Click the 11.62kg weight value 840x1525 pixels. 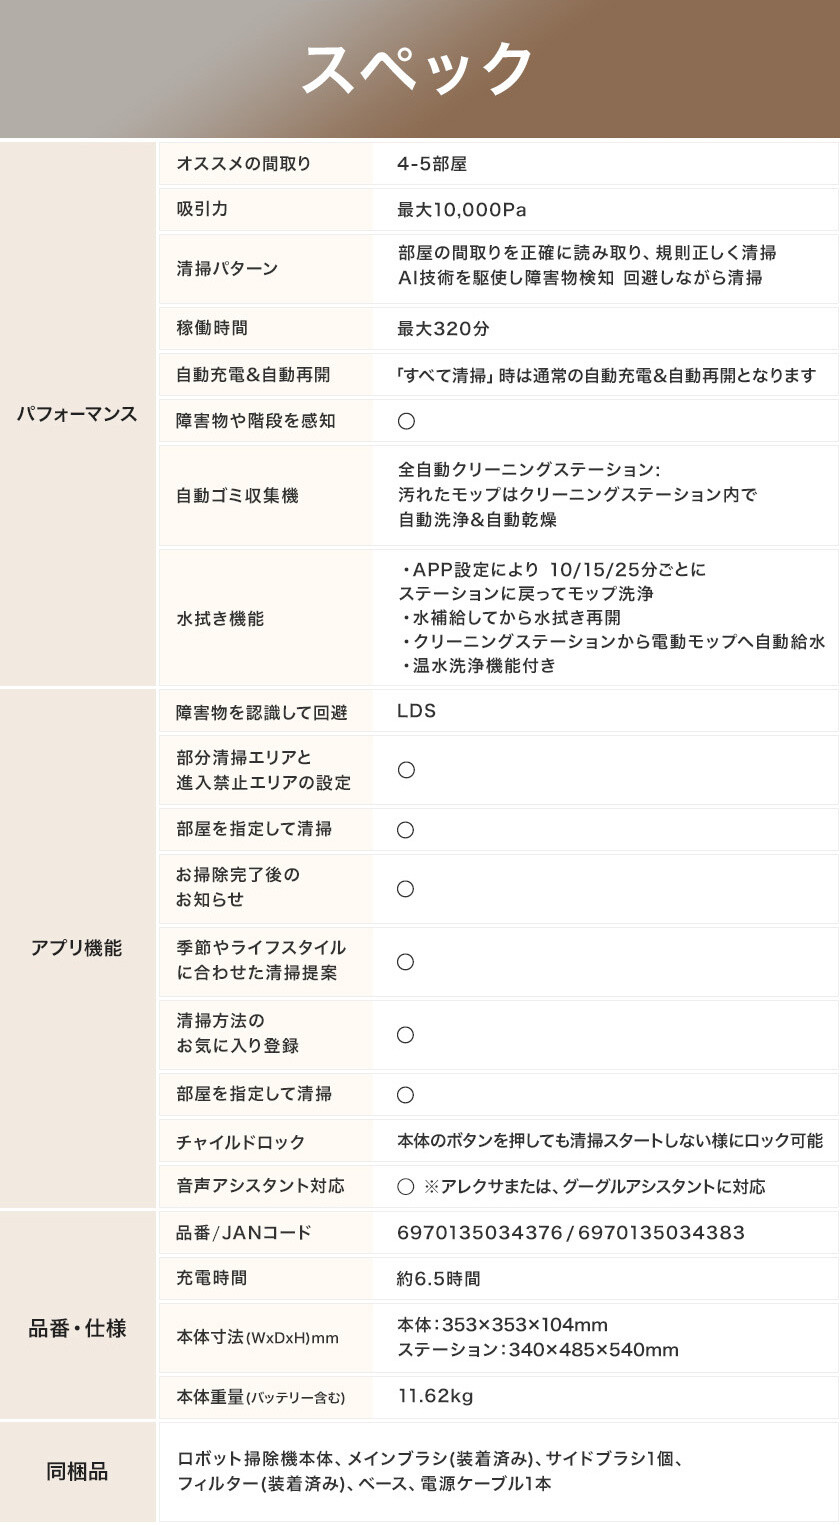pyautogui.click(x=435, y=1396)
